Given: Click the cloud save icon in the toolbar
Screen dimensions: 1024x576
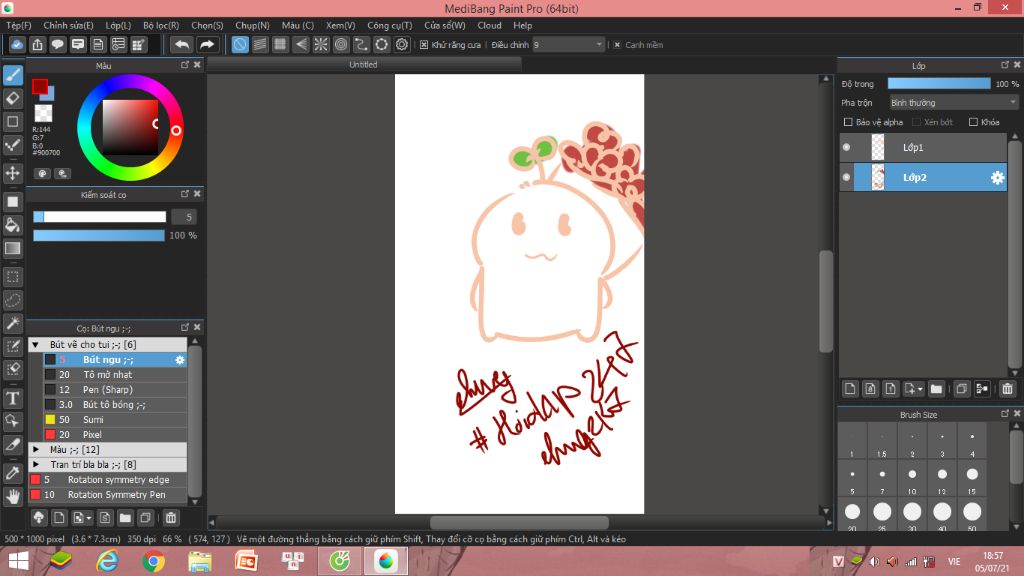Looking at the screenshot, I should (x=17, y=44).
